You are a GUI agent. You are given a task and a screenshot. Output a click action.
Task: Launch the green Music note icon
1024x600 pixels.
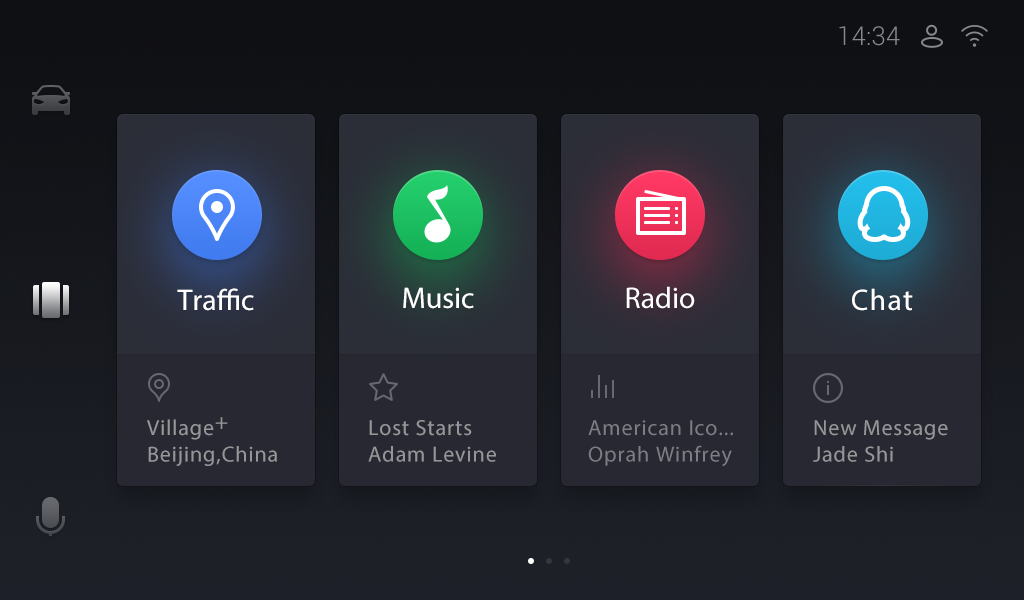438,215
